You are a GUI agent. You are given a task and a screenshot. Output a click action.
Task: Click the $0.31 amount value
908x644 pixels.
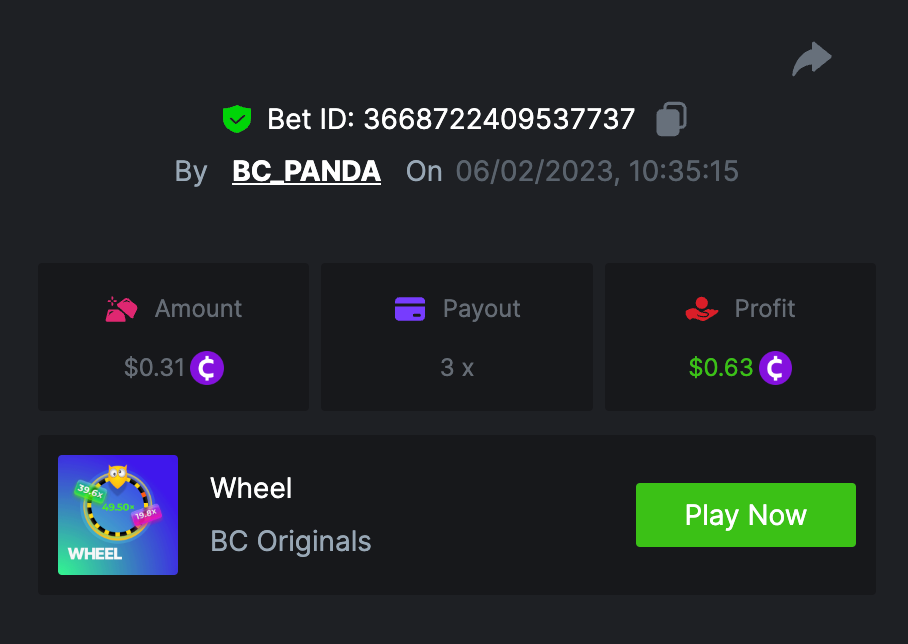[155, 368]
